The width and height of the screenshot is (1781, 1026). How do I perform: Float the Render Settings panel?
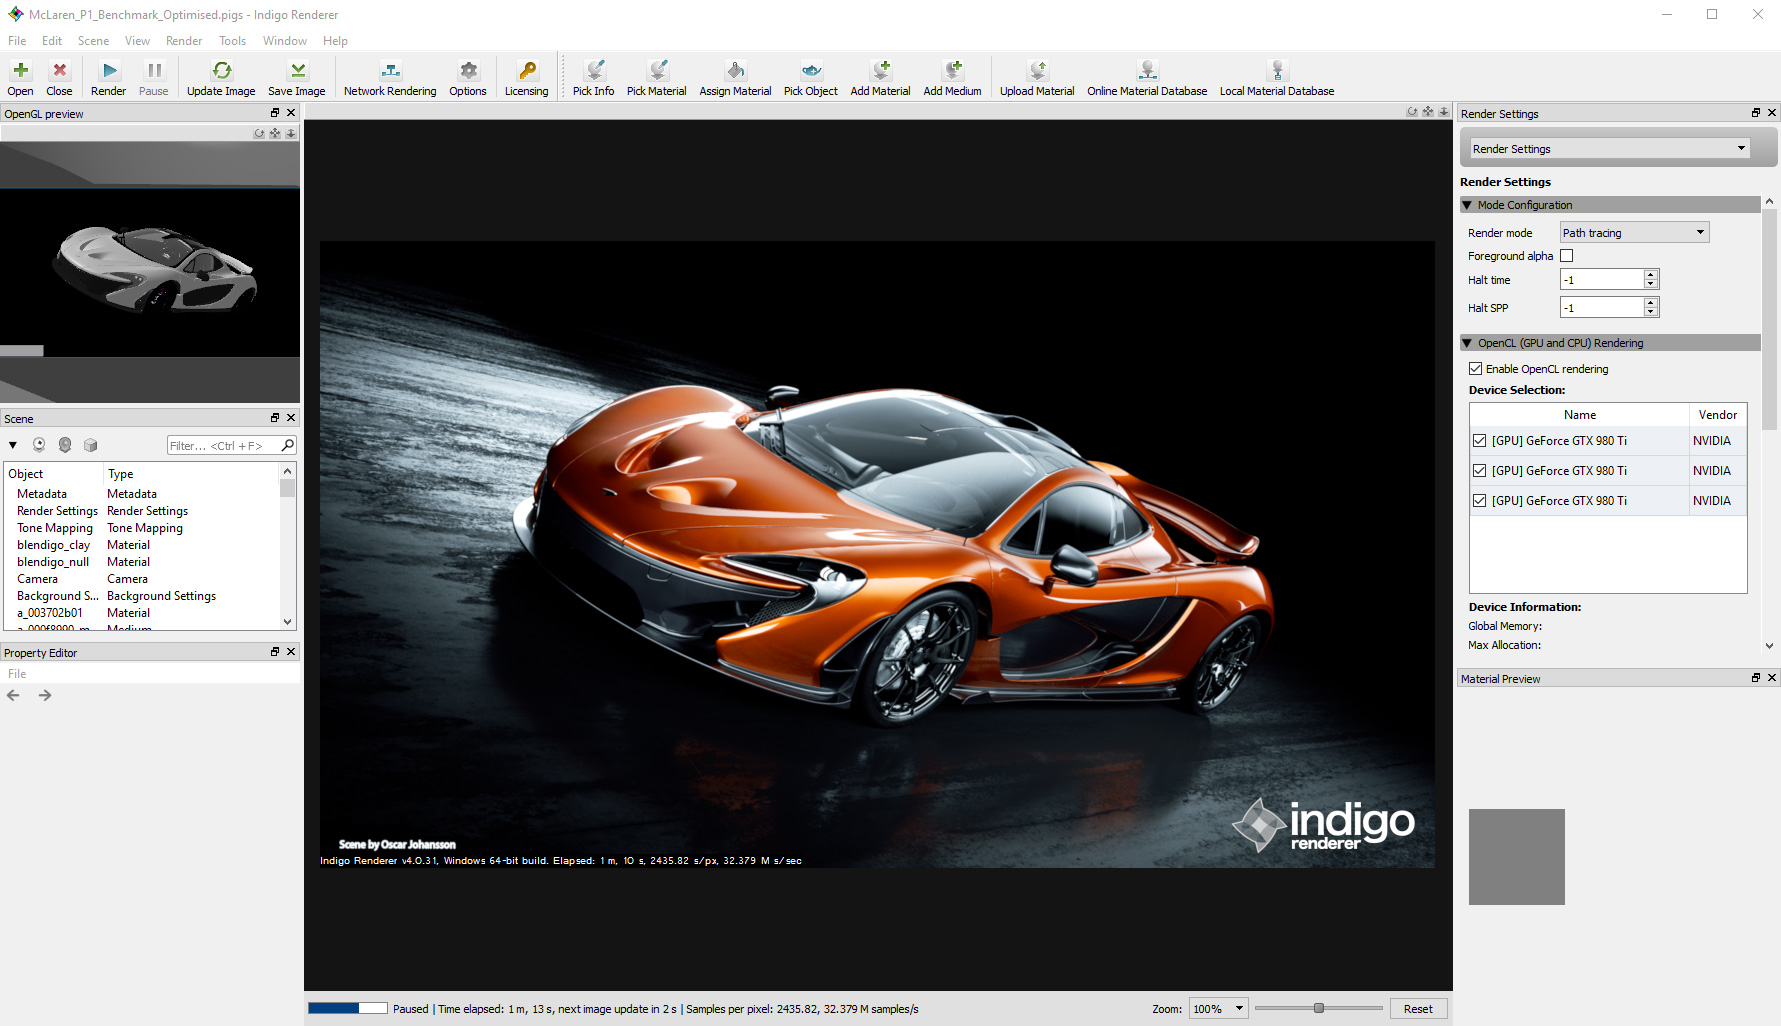[1756, 113]
